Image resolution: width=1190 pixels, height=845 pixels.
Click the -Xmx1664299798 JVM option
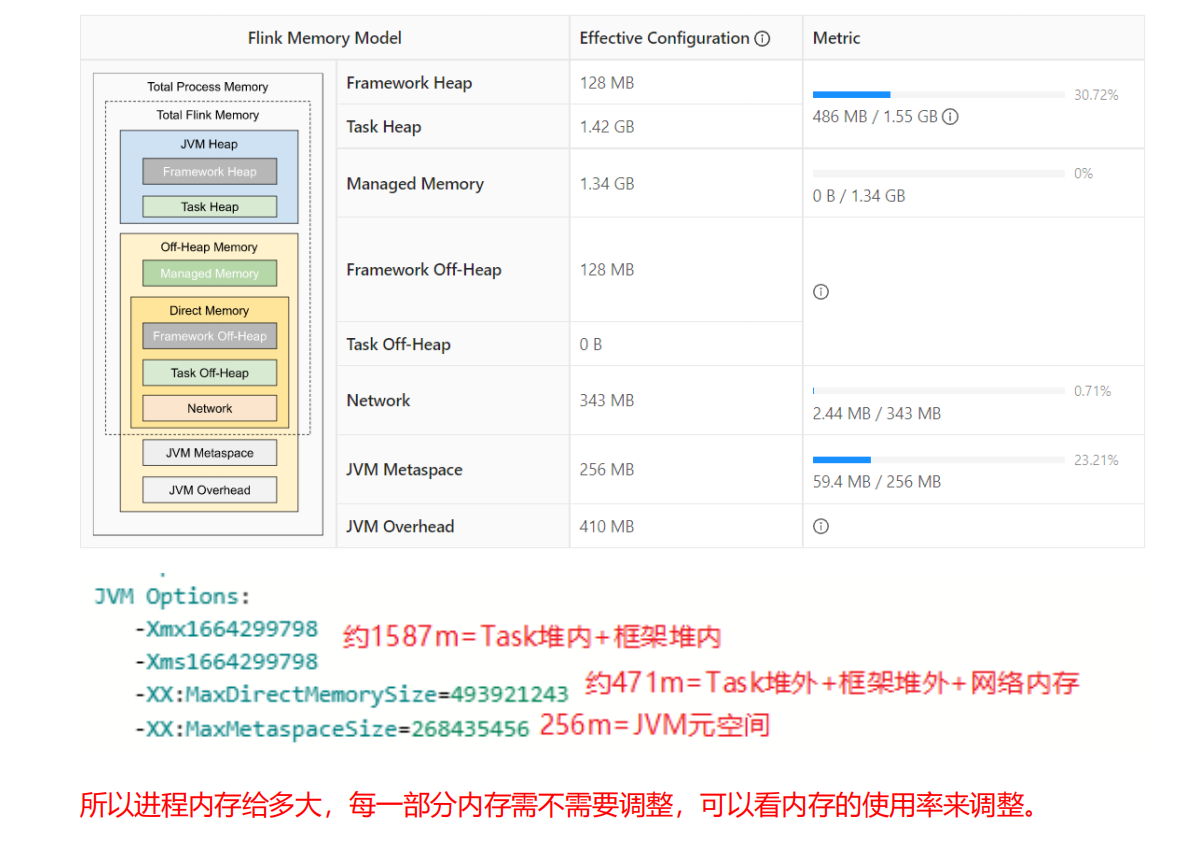click(x=226, y=629)
